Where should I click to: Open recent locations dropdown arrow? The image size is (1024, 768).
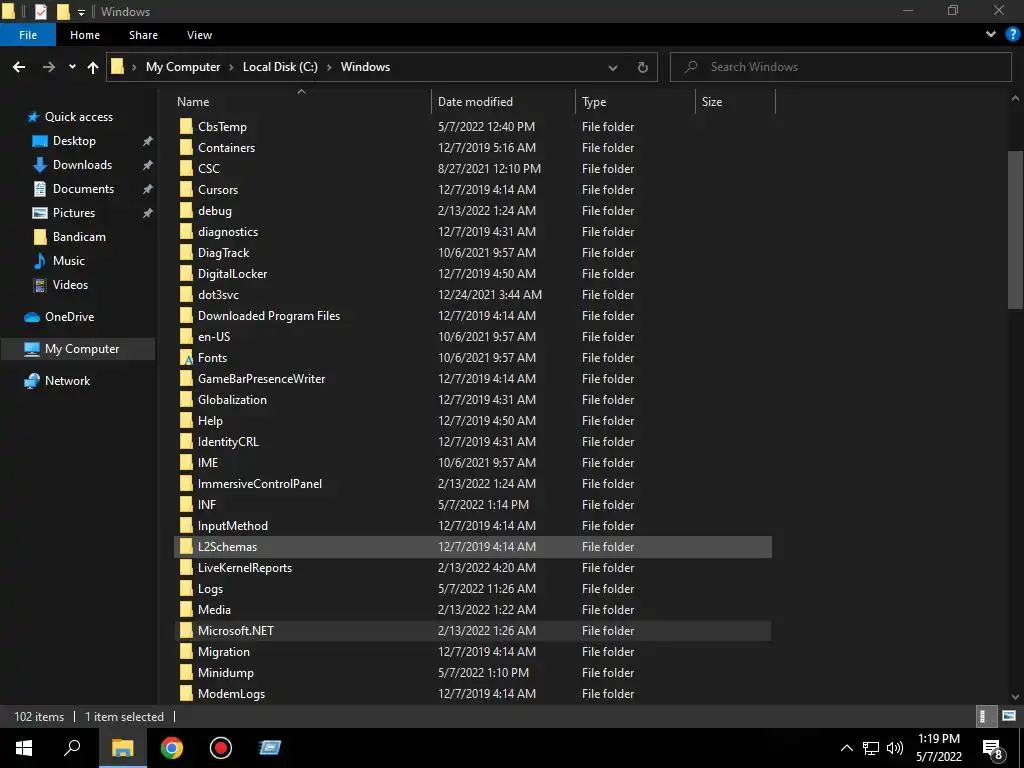pos(72,67)
